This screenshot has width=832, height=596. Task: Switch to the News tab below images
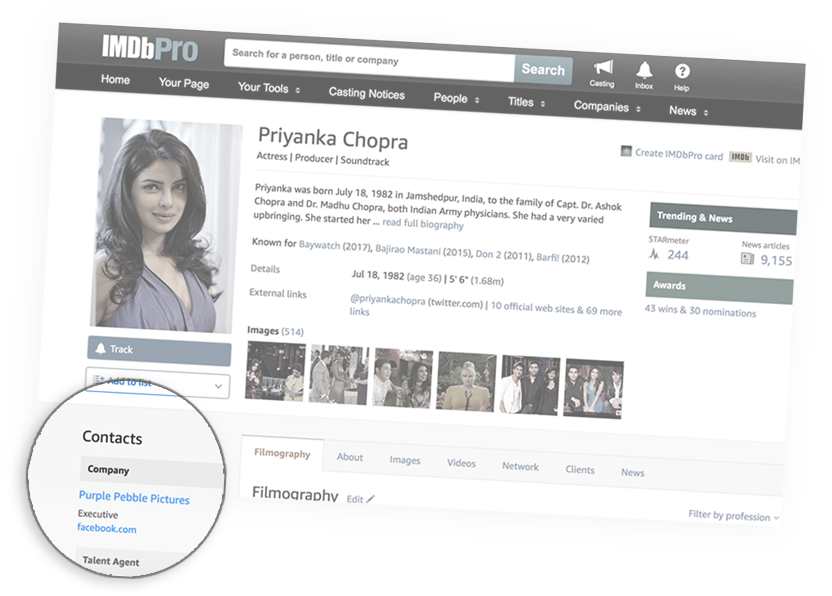tap(632, 472)
